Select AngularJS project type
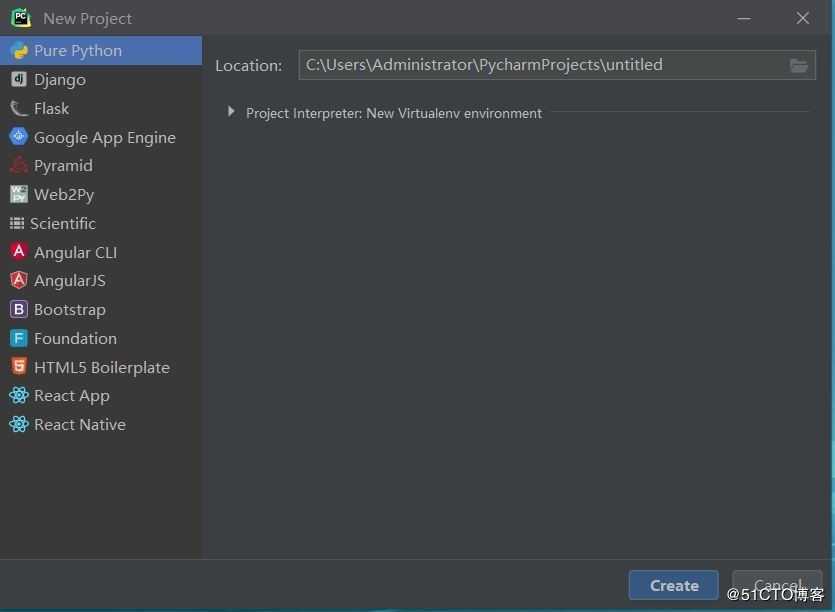Image resolution: width=835 pixels, height=612 pixels. pyautogui.click(x=101, y=281)
